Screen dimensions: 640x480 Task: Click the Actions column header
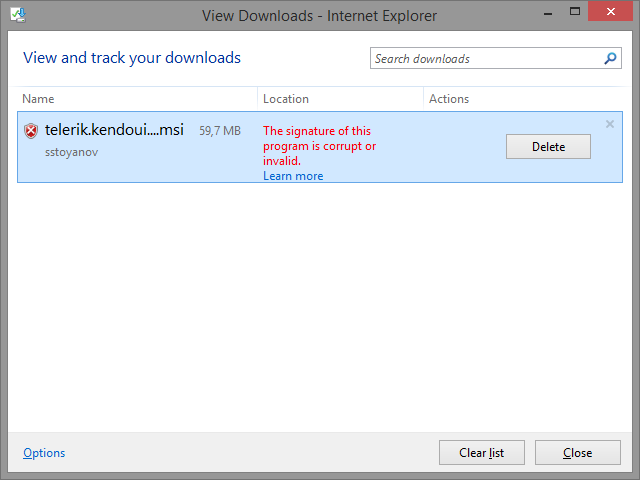(449, 99)
